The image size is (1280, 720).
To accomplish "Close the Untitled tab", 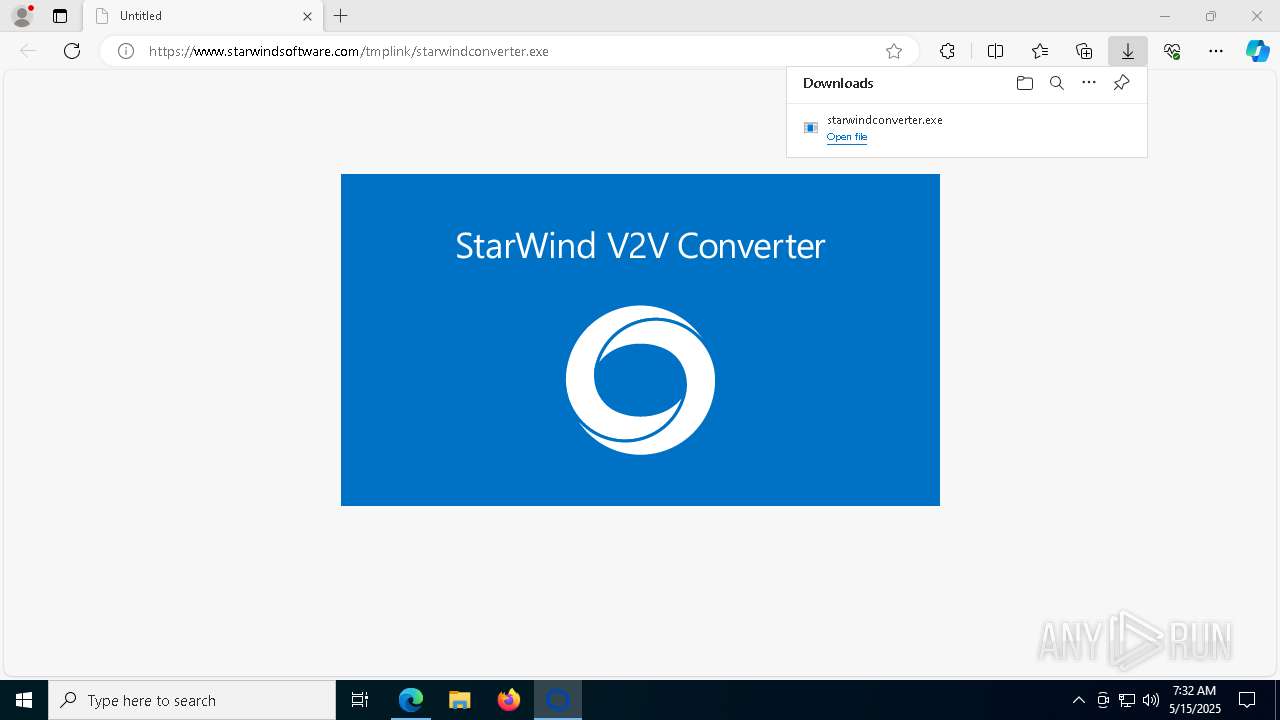I will (307, 16).
